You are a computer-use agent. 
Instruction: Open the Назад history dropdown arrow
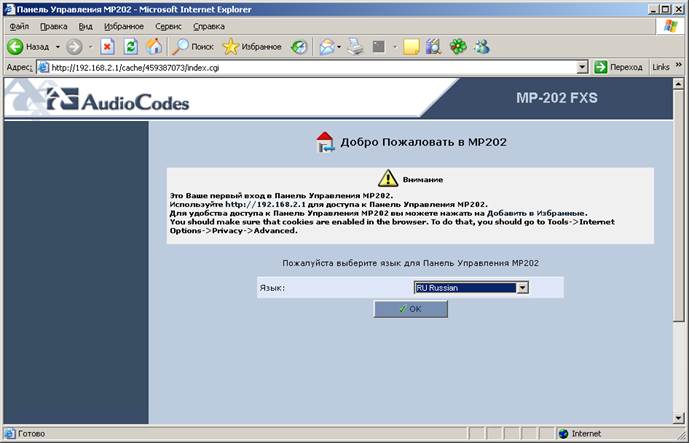58,47
